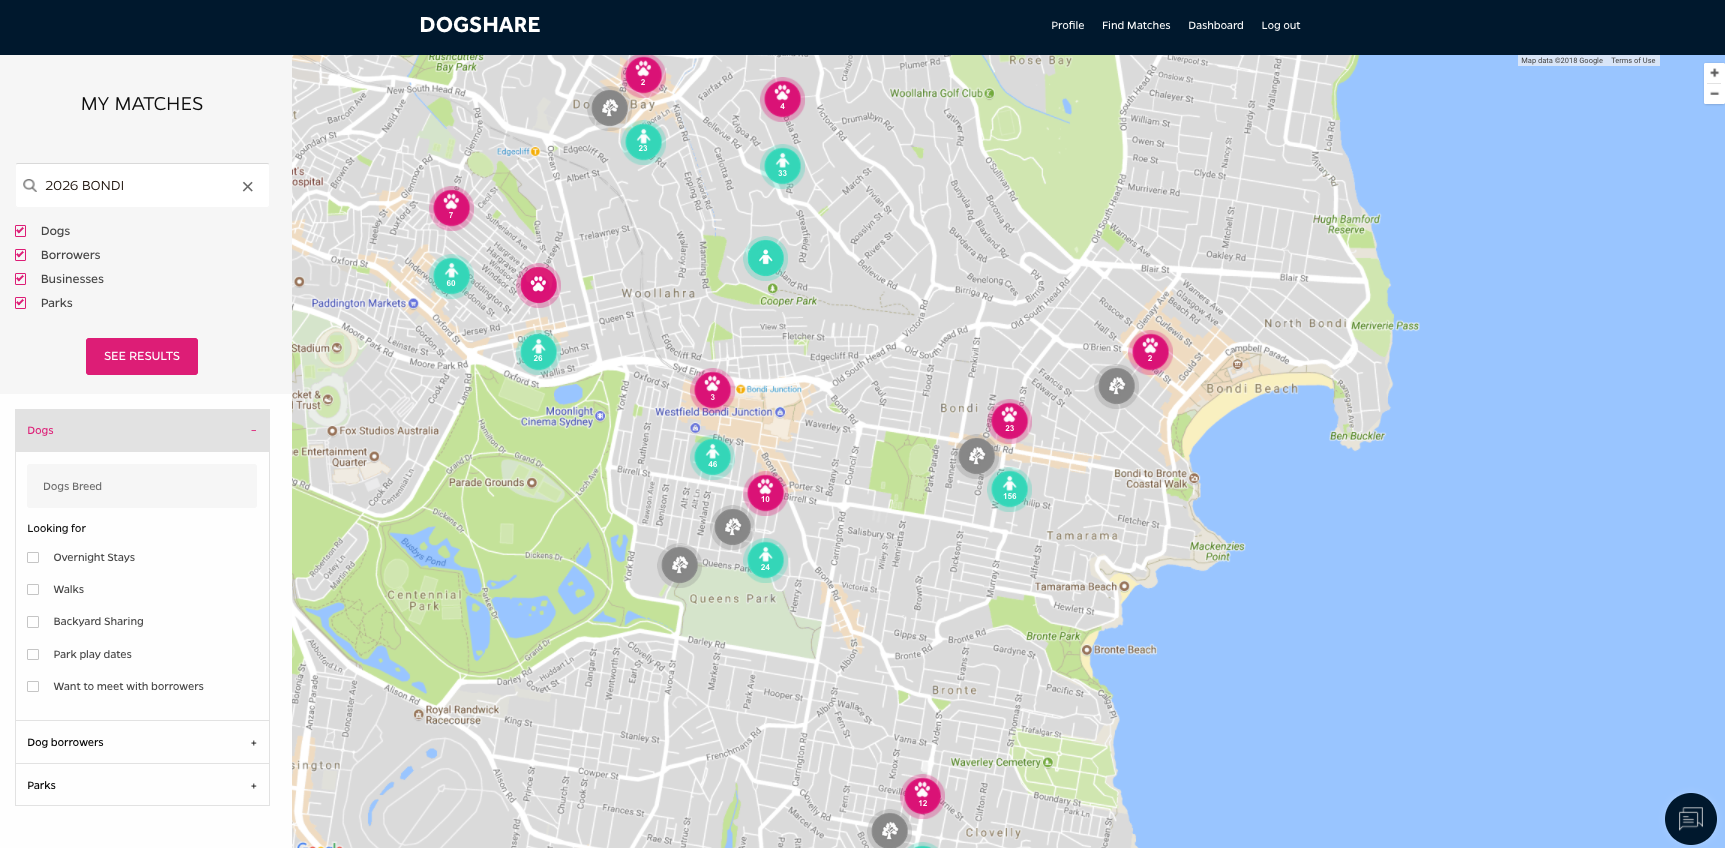
Task: Click the teal borrower marker numbered 26
Action: 538,351
